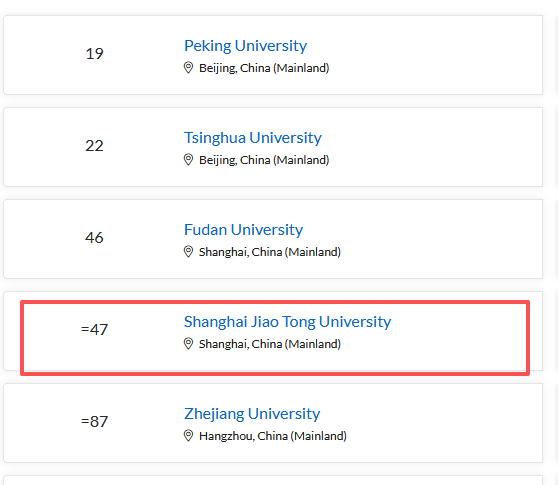The width and height of the screenshot is (558, 485).
Task: Open the Zhejiang University link
Action: click(x=252, y=414)
